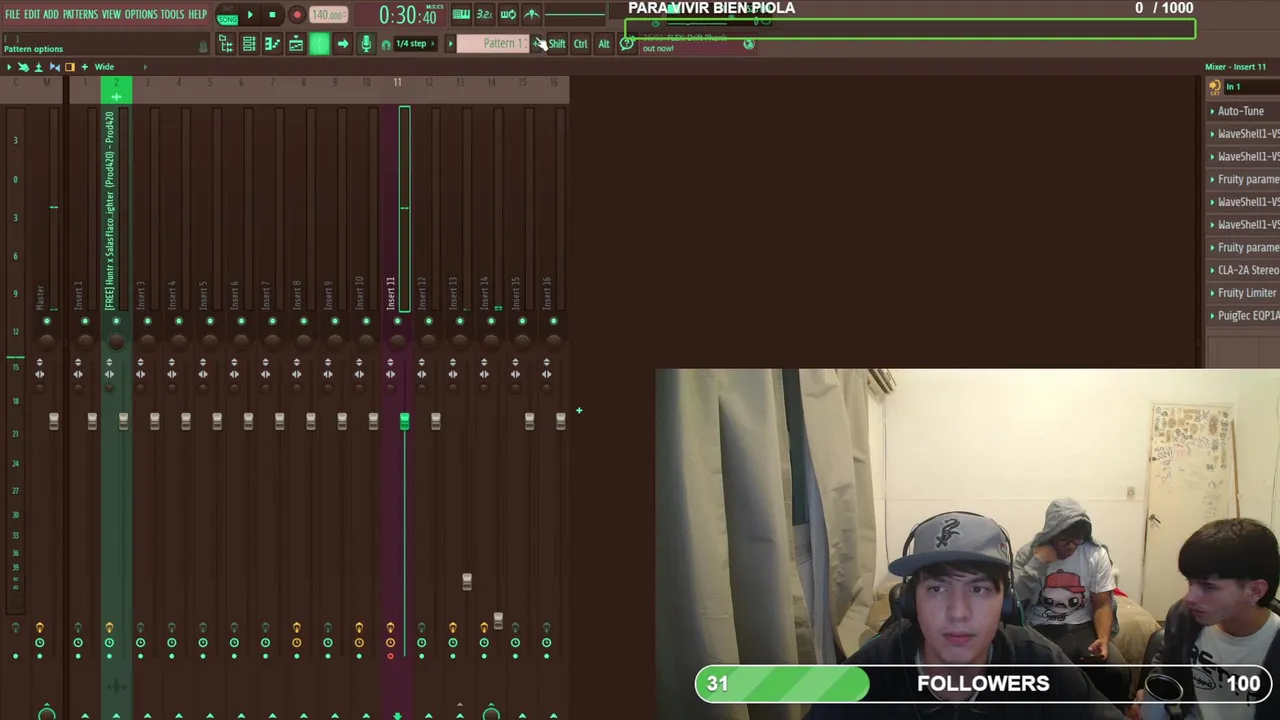Click the tempo 140 BPM field
Screen dimensions: 1280x720
(x=328, y=15)
